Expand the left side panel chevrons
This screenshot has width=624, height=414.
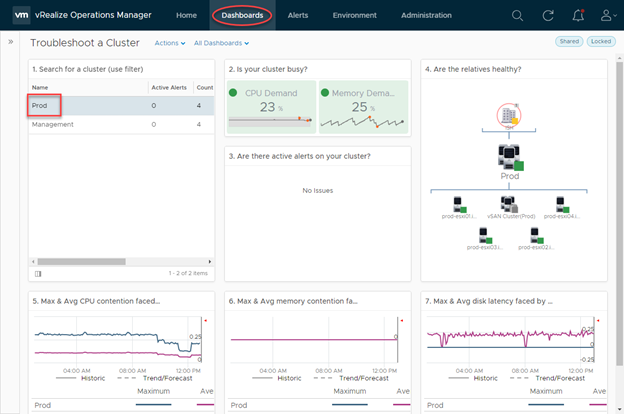pyautogui.click(x=11, y=41)
